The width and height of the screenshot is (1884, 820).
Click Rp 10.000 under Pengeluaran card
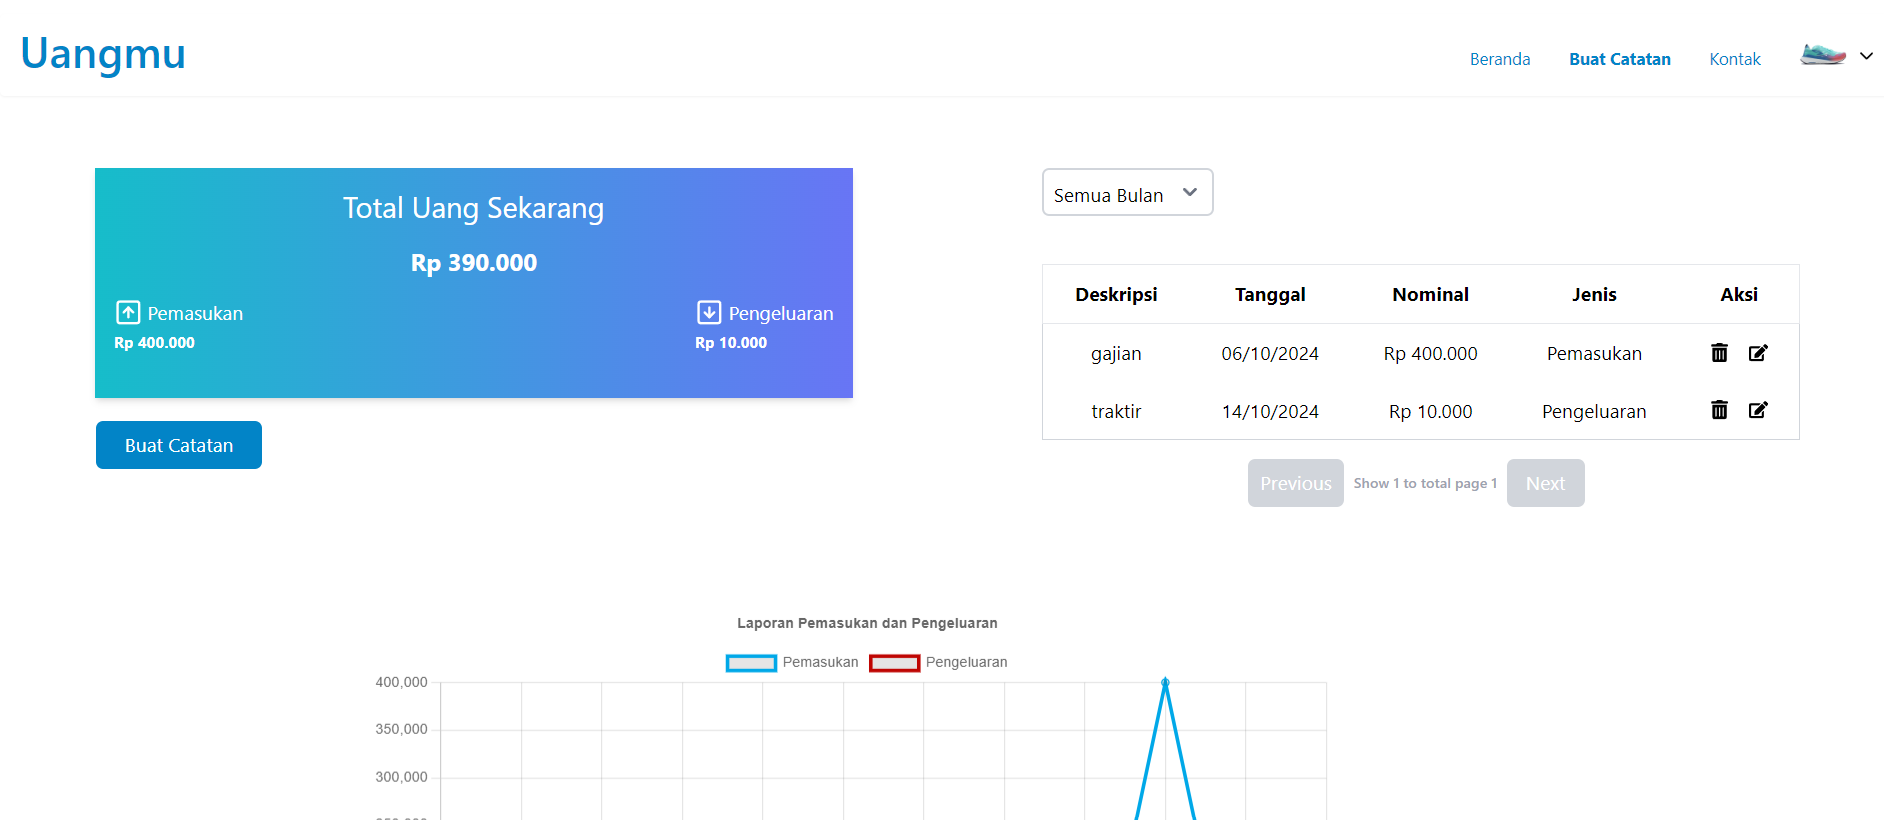coord(731,342)
